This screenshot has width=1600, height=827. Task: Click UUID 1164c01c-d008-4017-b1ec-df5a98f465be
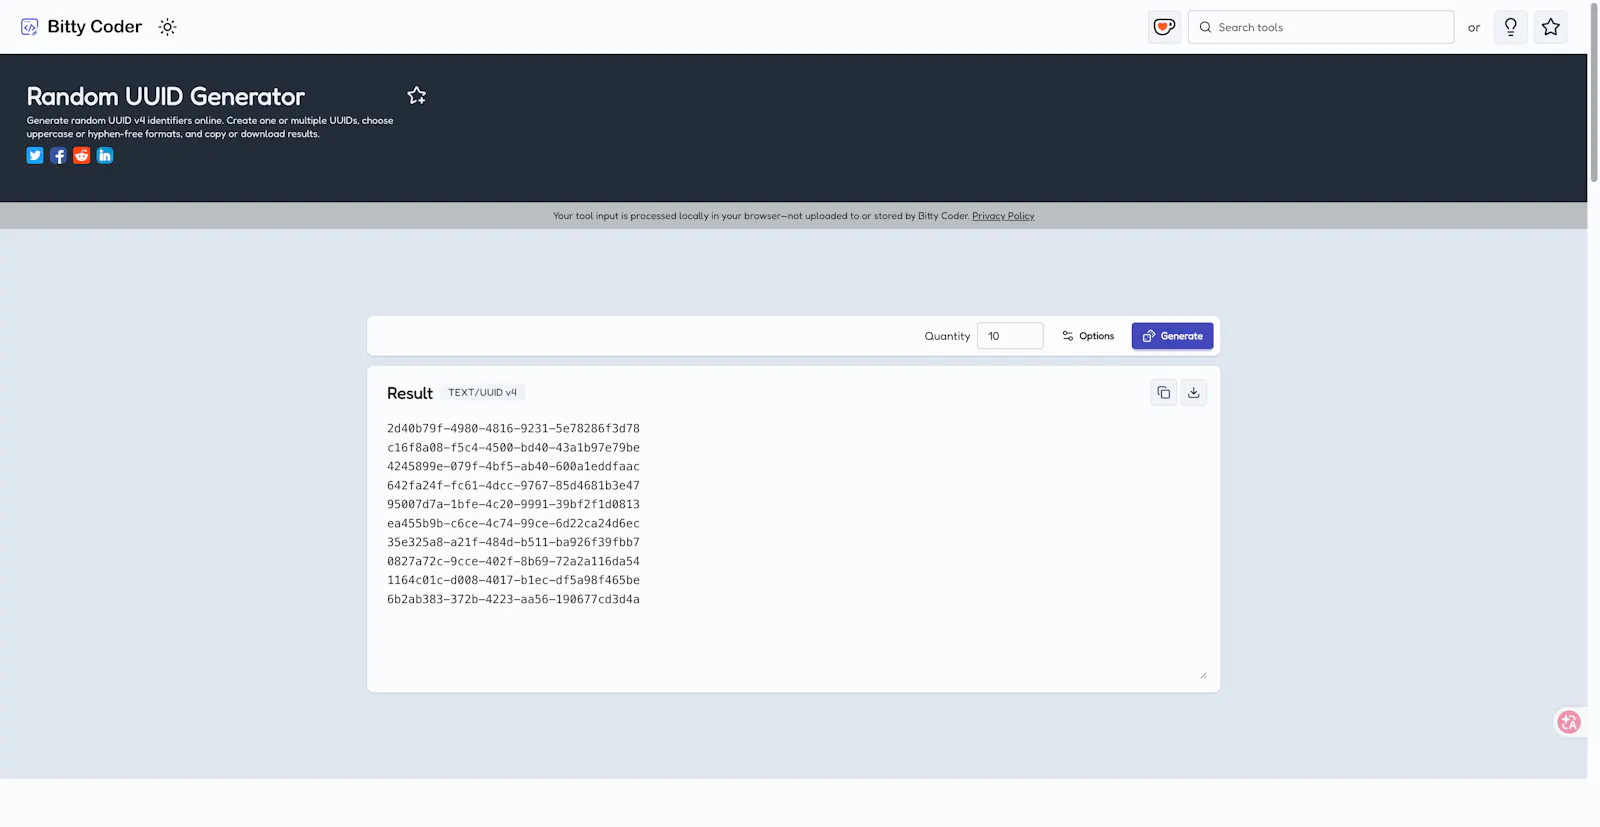point(513,580)
